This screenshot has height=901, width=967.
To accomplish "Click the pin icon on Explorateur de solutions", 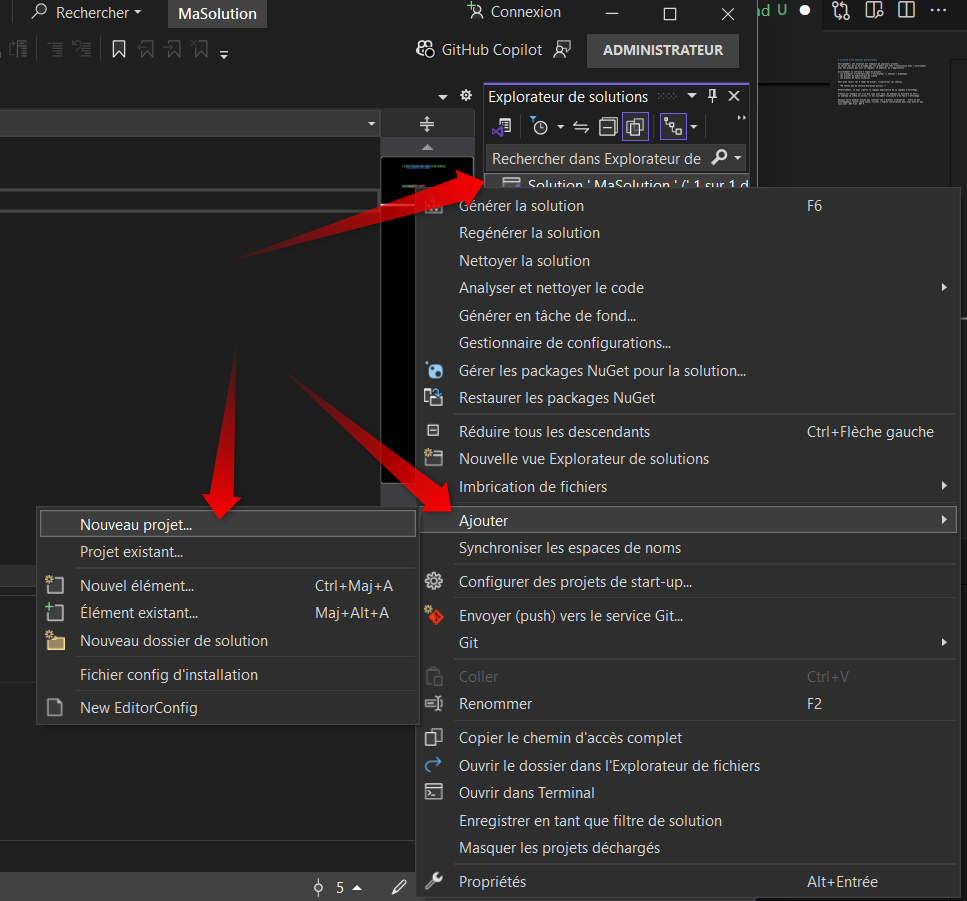I will coord(712,96).
